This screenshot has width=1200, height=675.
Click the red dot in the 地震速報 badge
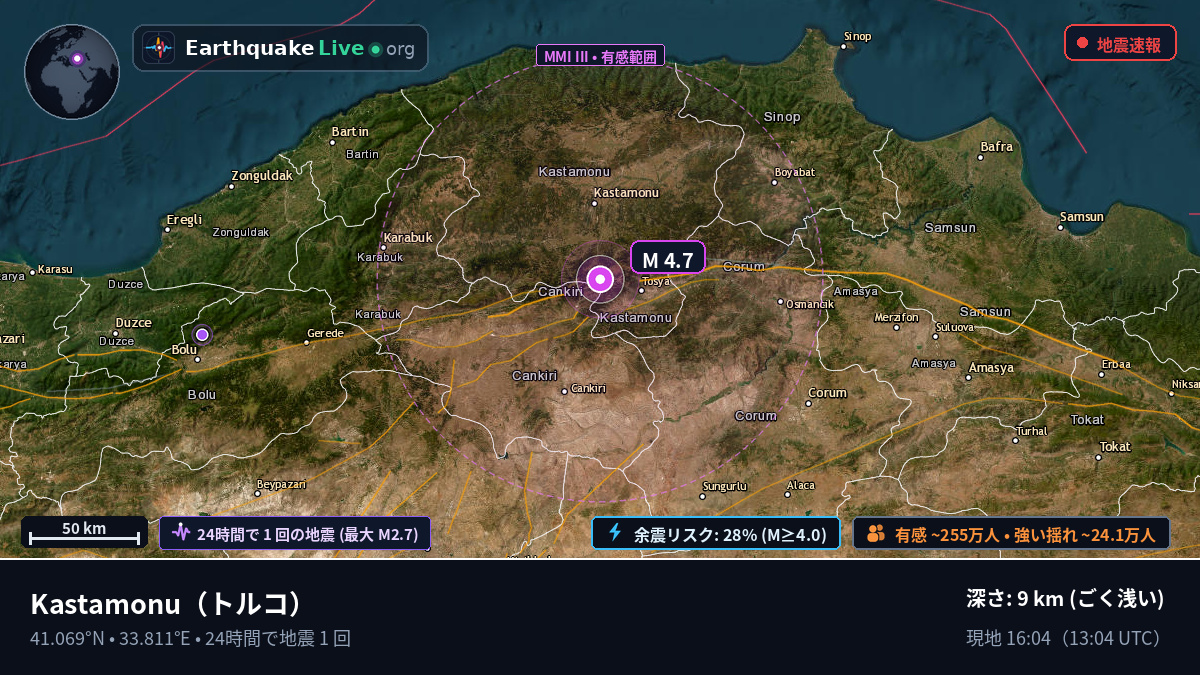coord(1082,44)
